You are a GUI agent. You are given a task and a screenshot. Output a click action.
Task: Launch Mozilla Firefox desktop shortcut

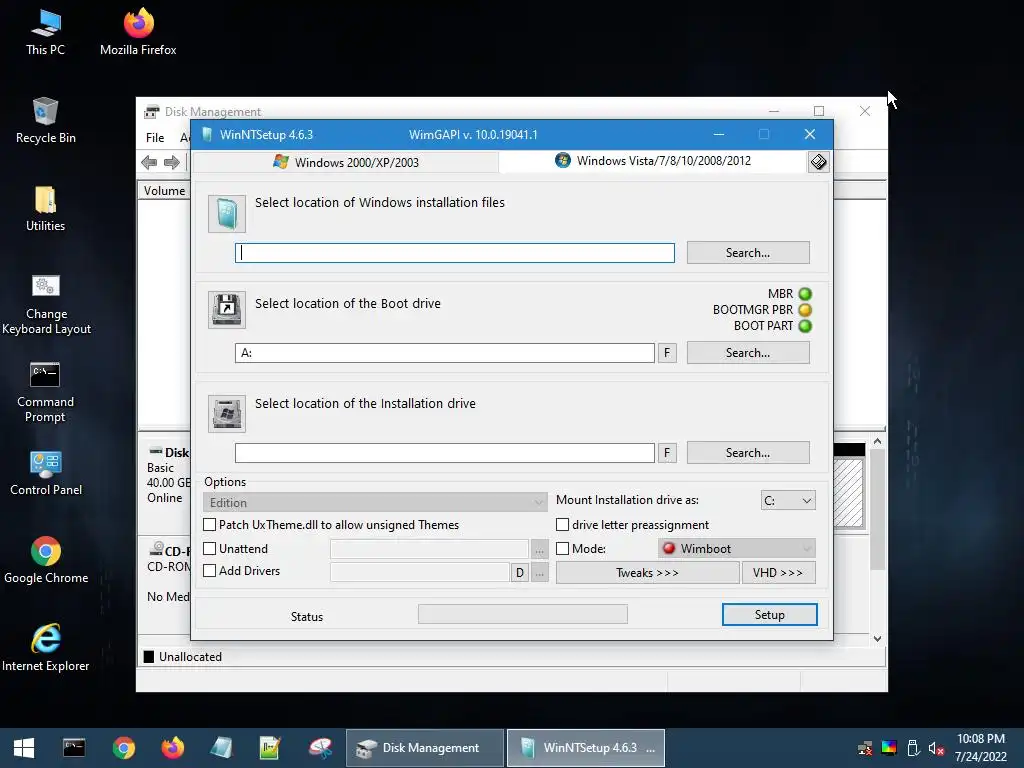(x=138, y=33)
